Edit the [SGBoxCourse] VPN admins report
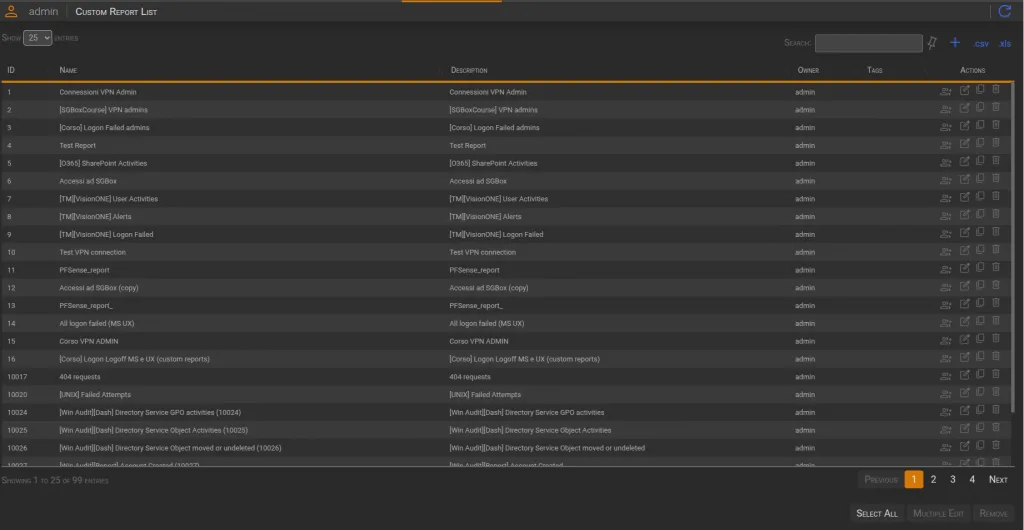 click(x=965, y=108)
